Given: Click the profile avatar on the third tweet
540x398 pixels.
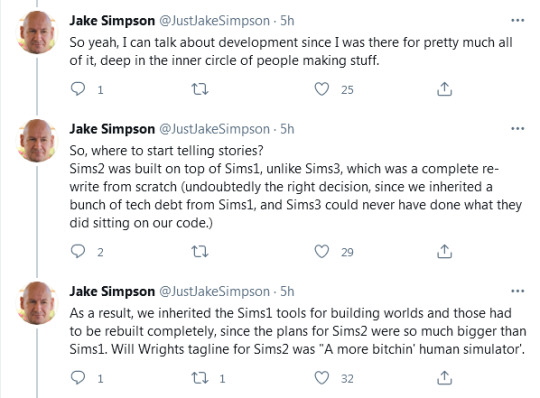Looking at the screenshot, I should (x=37, y=303).
